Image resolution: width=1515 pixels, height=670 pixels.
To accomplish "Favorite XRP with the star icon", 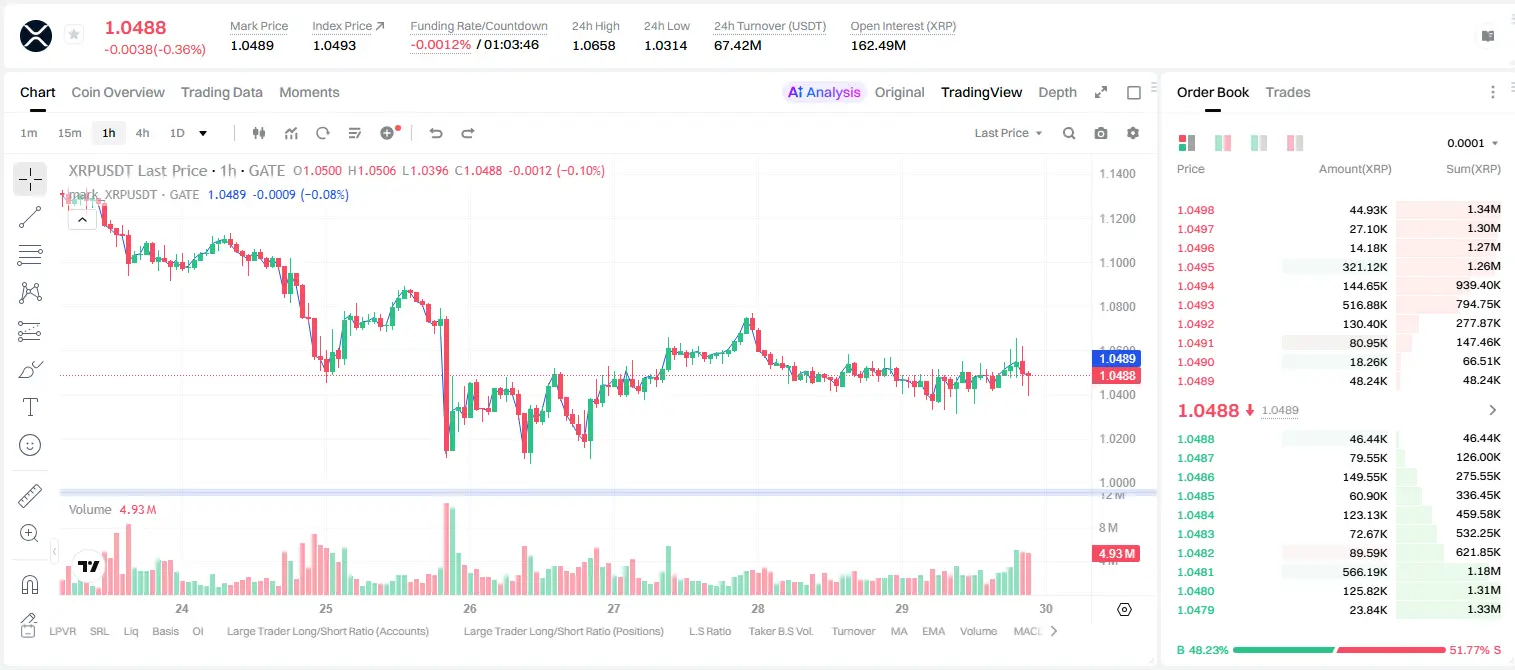I will click(x=74, y=35).
